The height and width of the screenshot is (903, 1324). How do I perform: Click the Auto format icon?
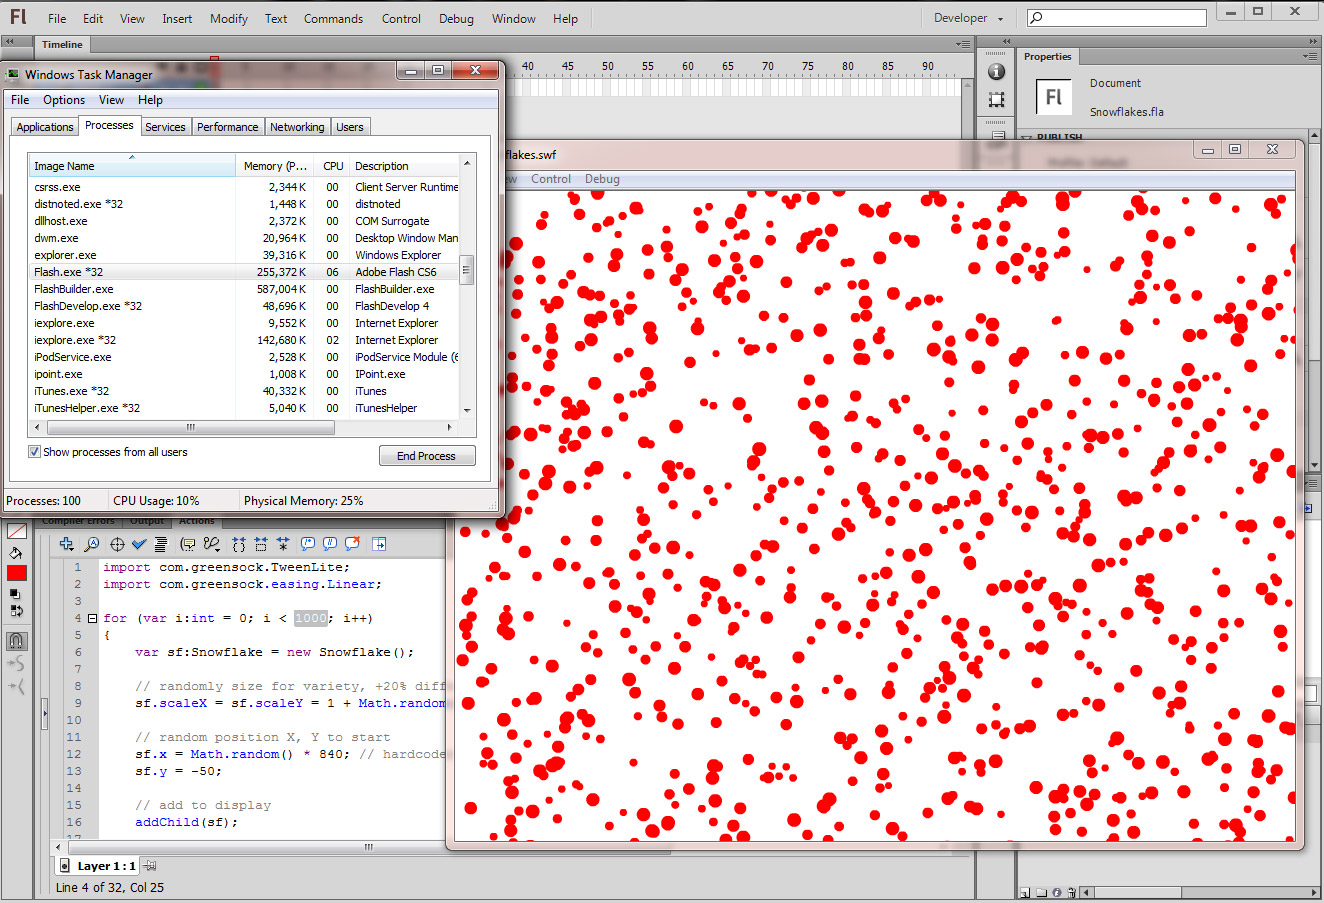coord(161,544)
